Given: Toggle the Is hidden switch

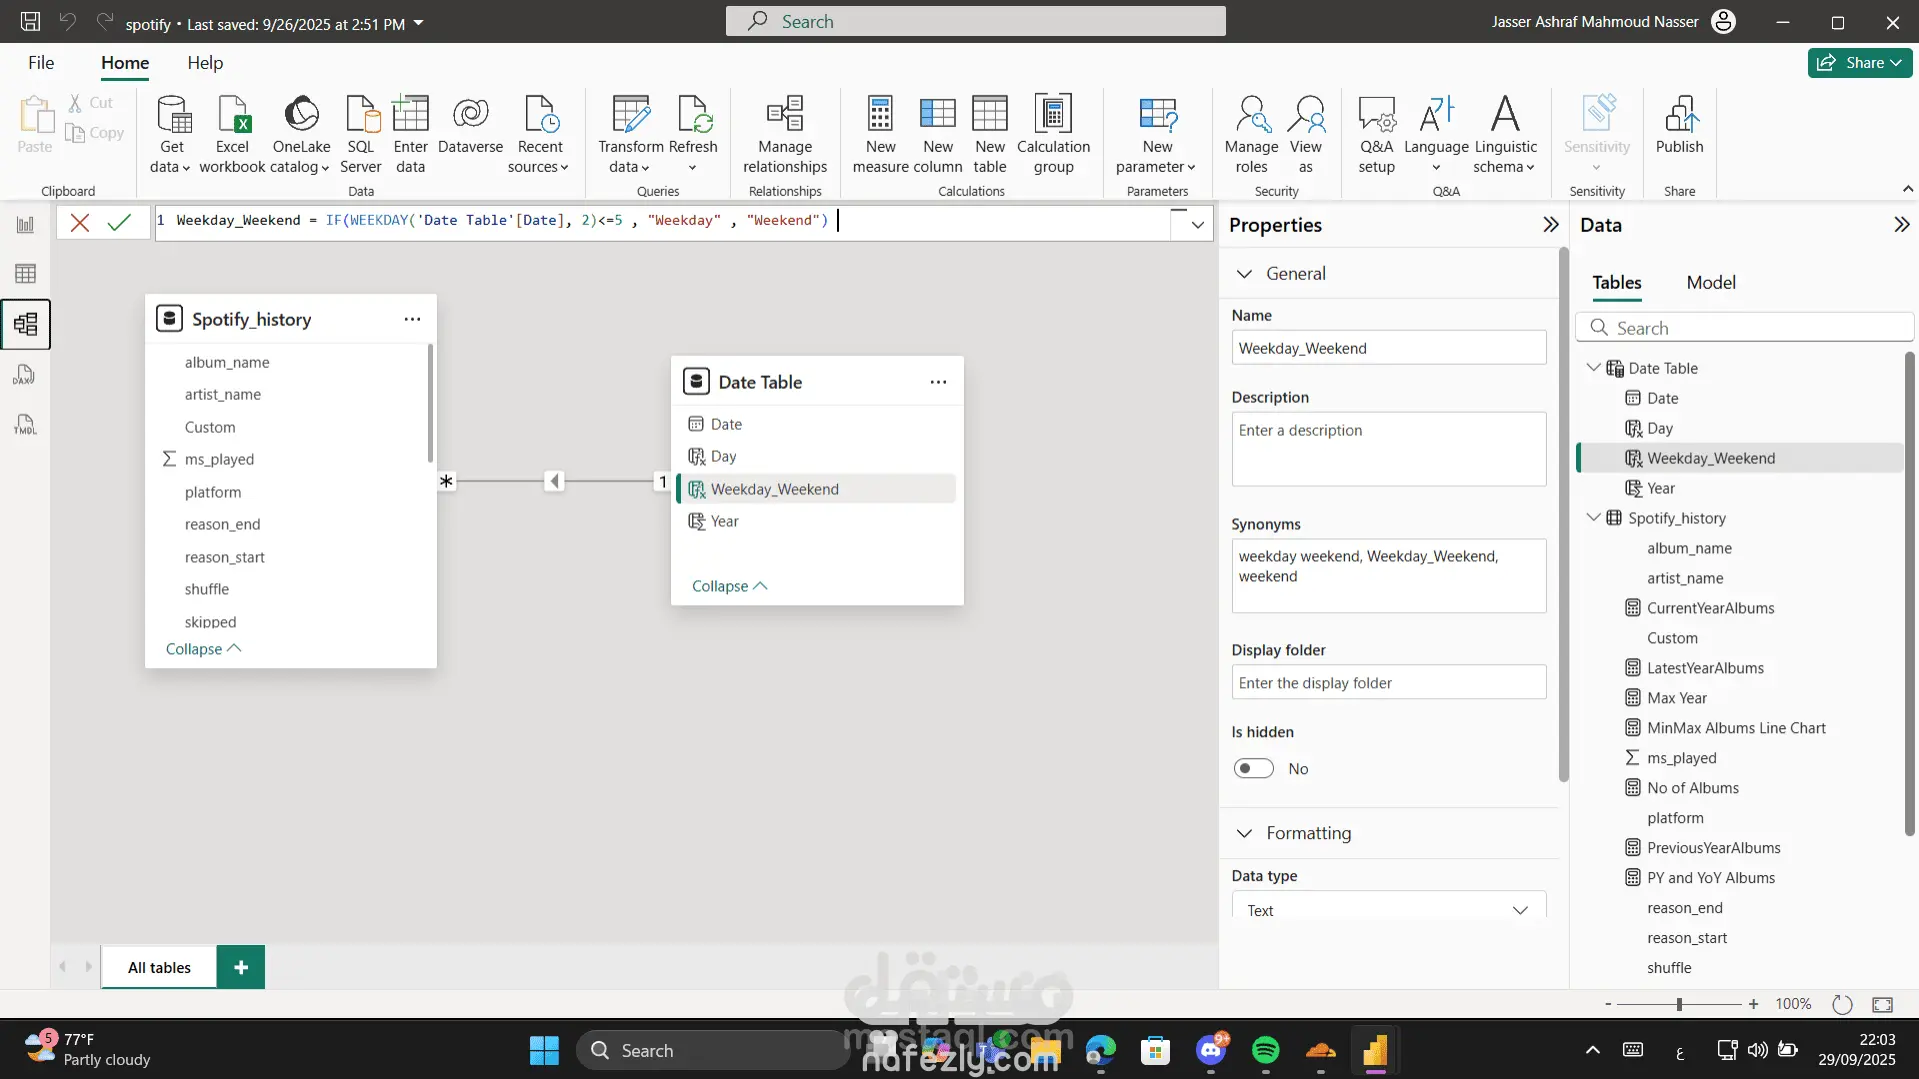Looking at the screenshot, I should tap(1253, 768).
